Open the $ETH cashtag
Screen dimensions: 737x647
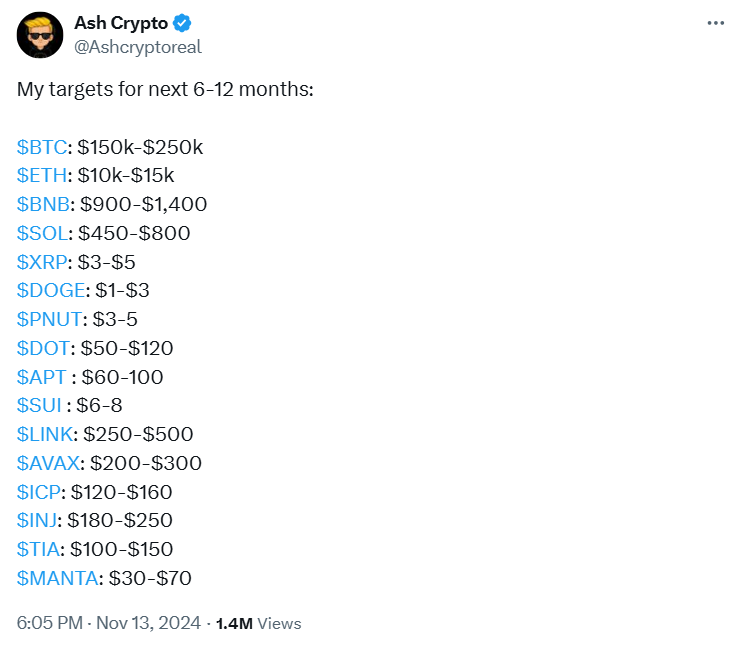[x=41, y=176]
